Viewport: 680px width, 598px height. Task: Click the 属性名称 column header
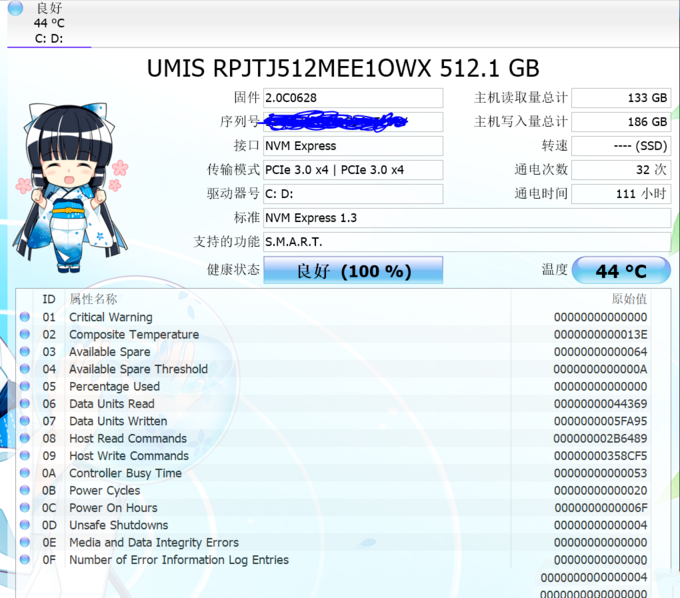coord(93,299)
